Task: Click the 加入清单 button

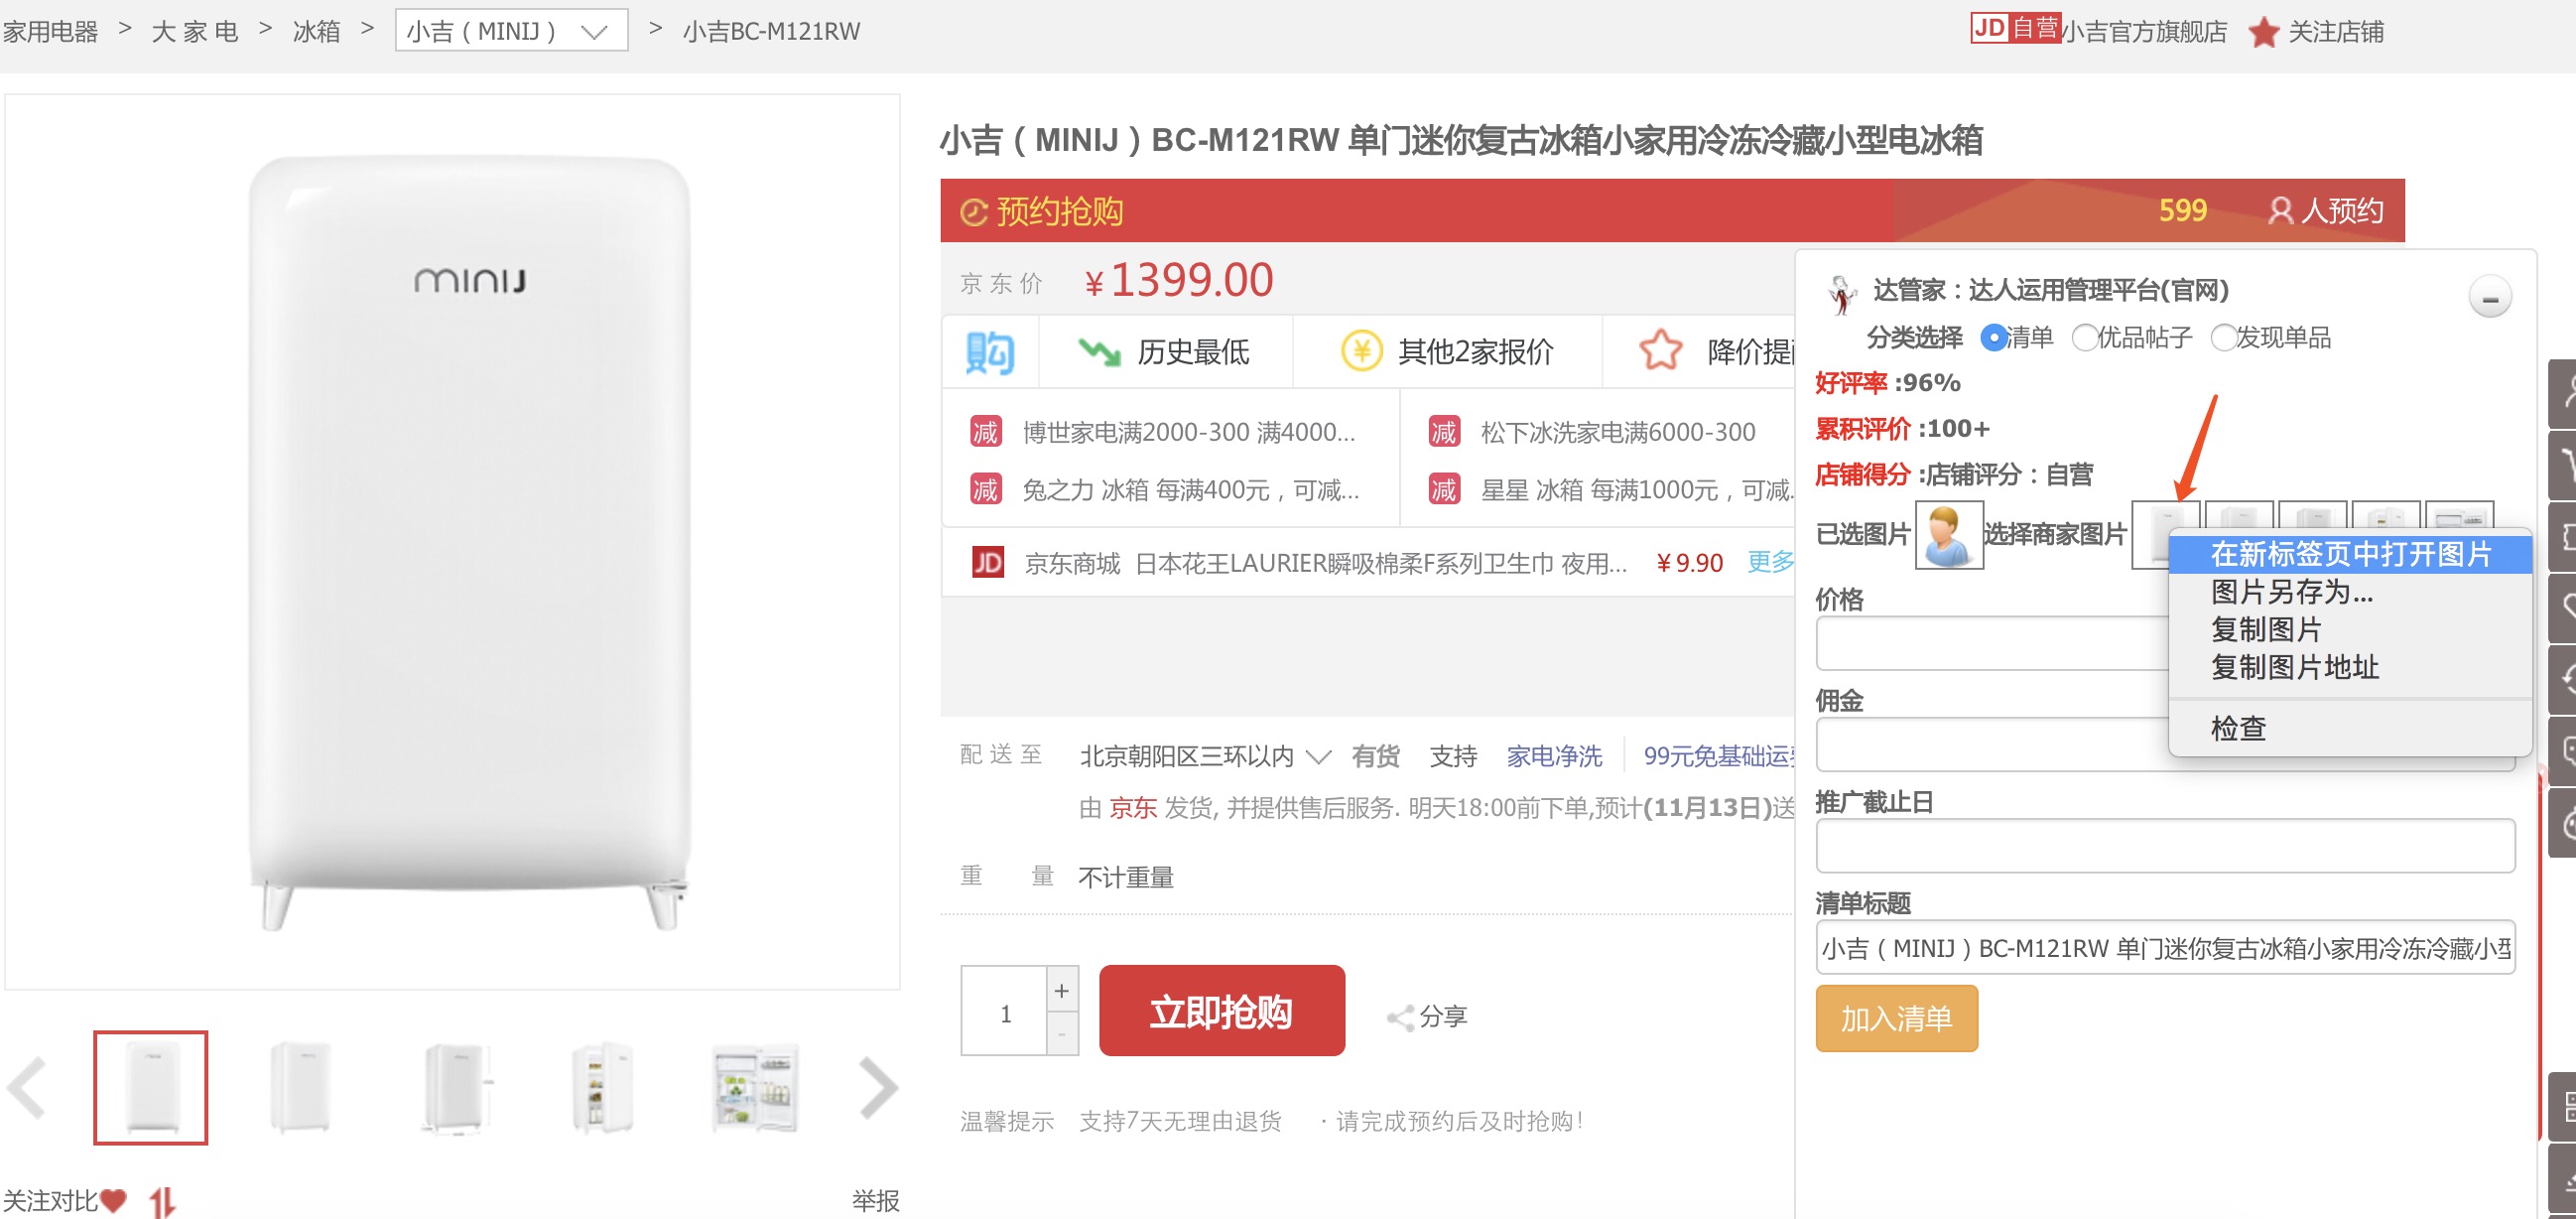Action: 1896,1018
